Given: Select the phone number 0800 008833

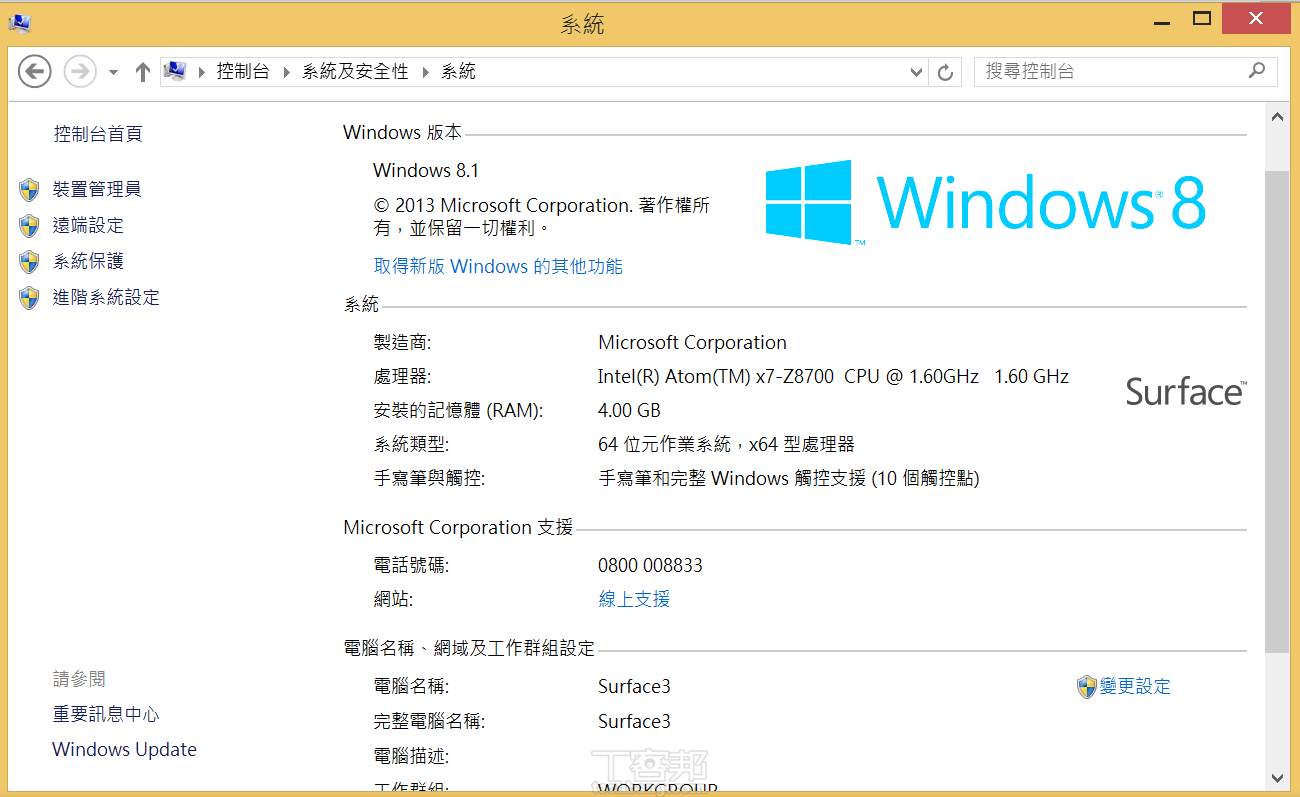Looking at the screenshot, I should click(650, 565).
